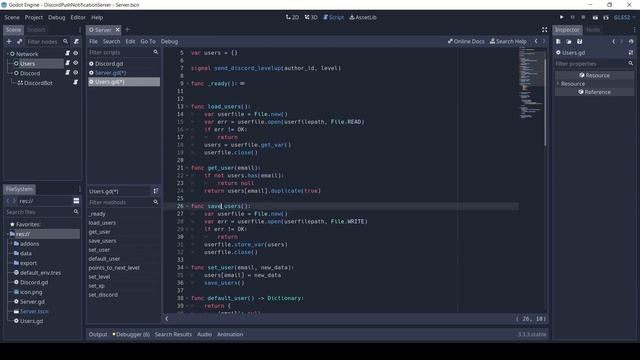This screenshot has height=360, width=640.
Task: Focus the Filter properties field
Action: pyautogui.click(x=591, y=64)
